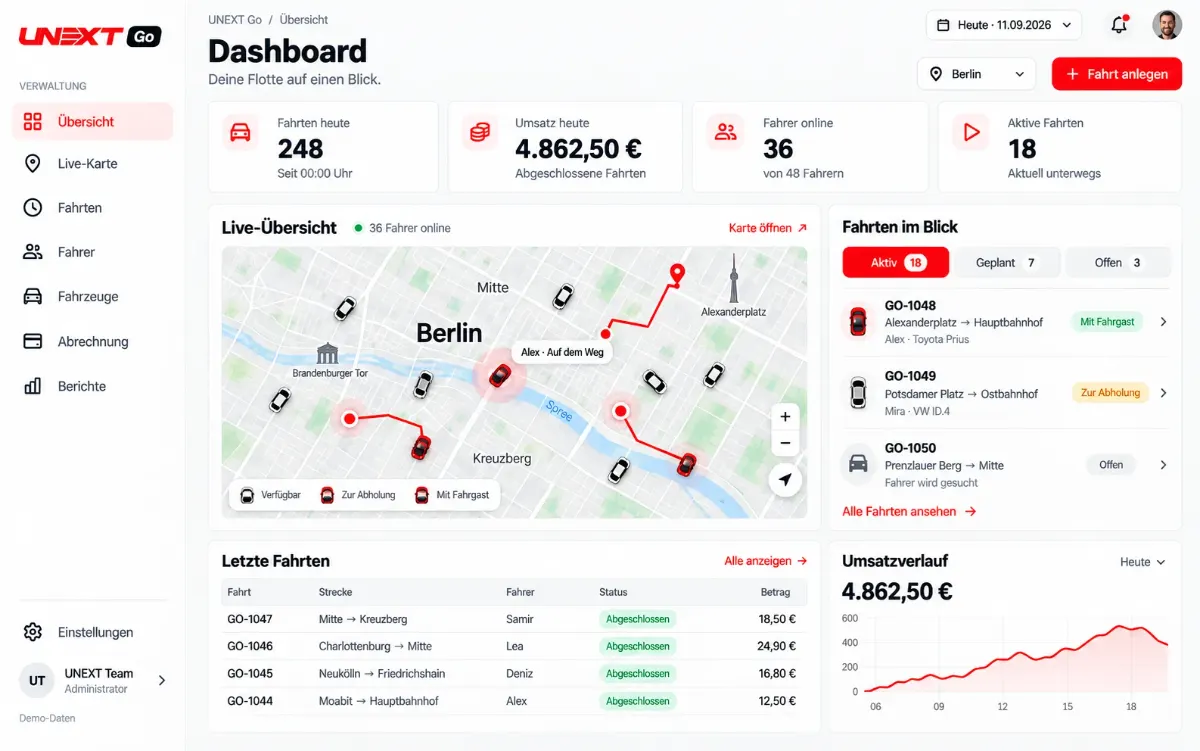The image size is (1200, 751).
Task: Open the date picker Heute 11.09.2026
Action: coord(1004,25)
